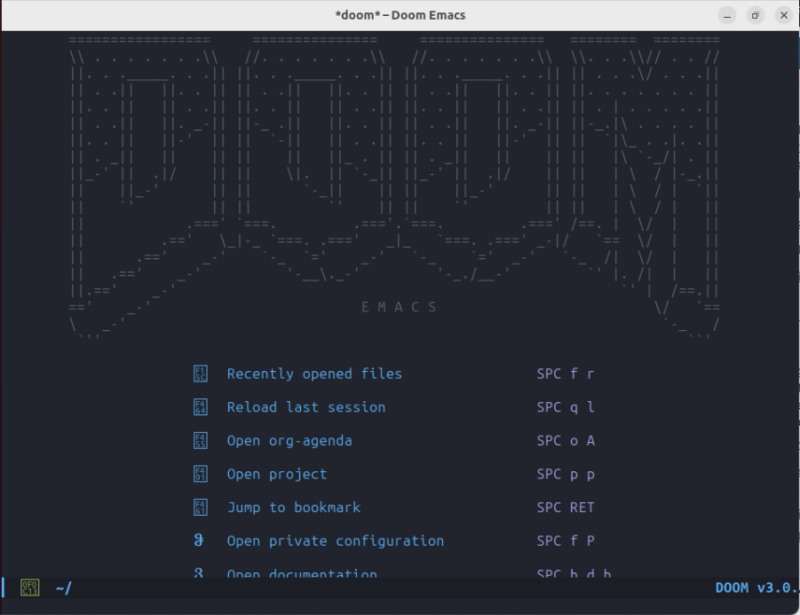Open private configuration
The image size is (800, 615).
tap(336, 541)
